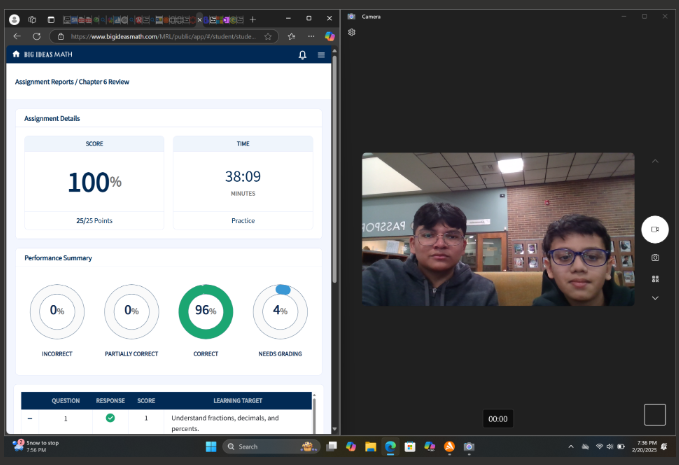
Task: Move down in Camera mode list
Action: (x=655, y=298)
